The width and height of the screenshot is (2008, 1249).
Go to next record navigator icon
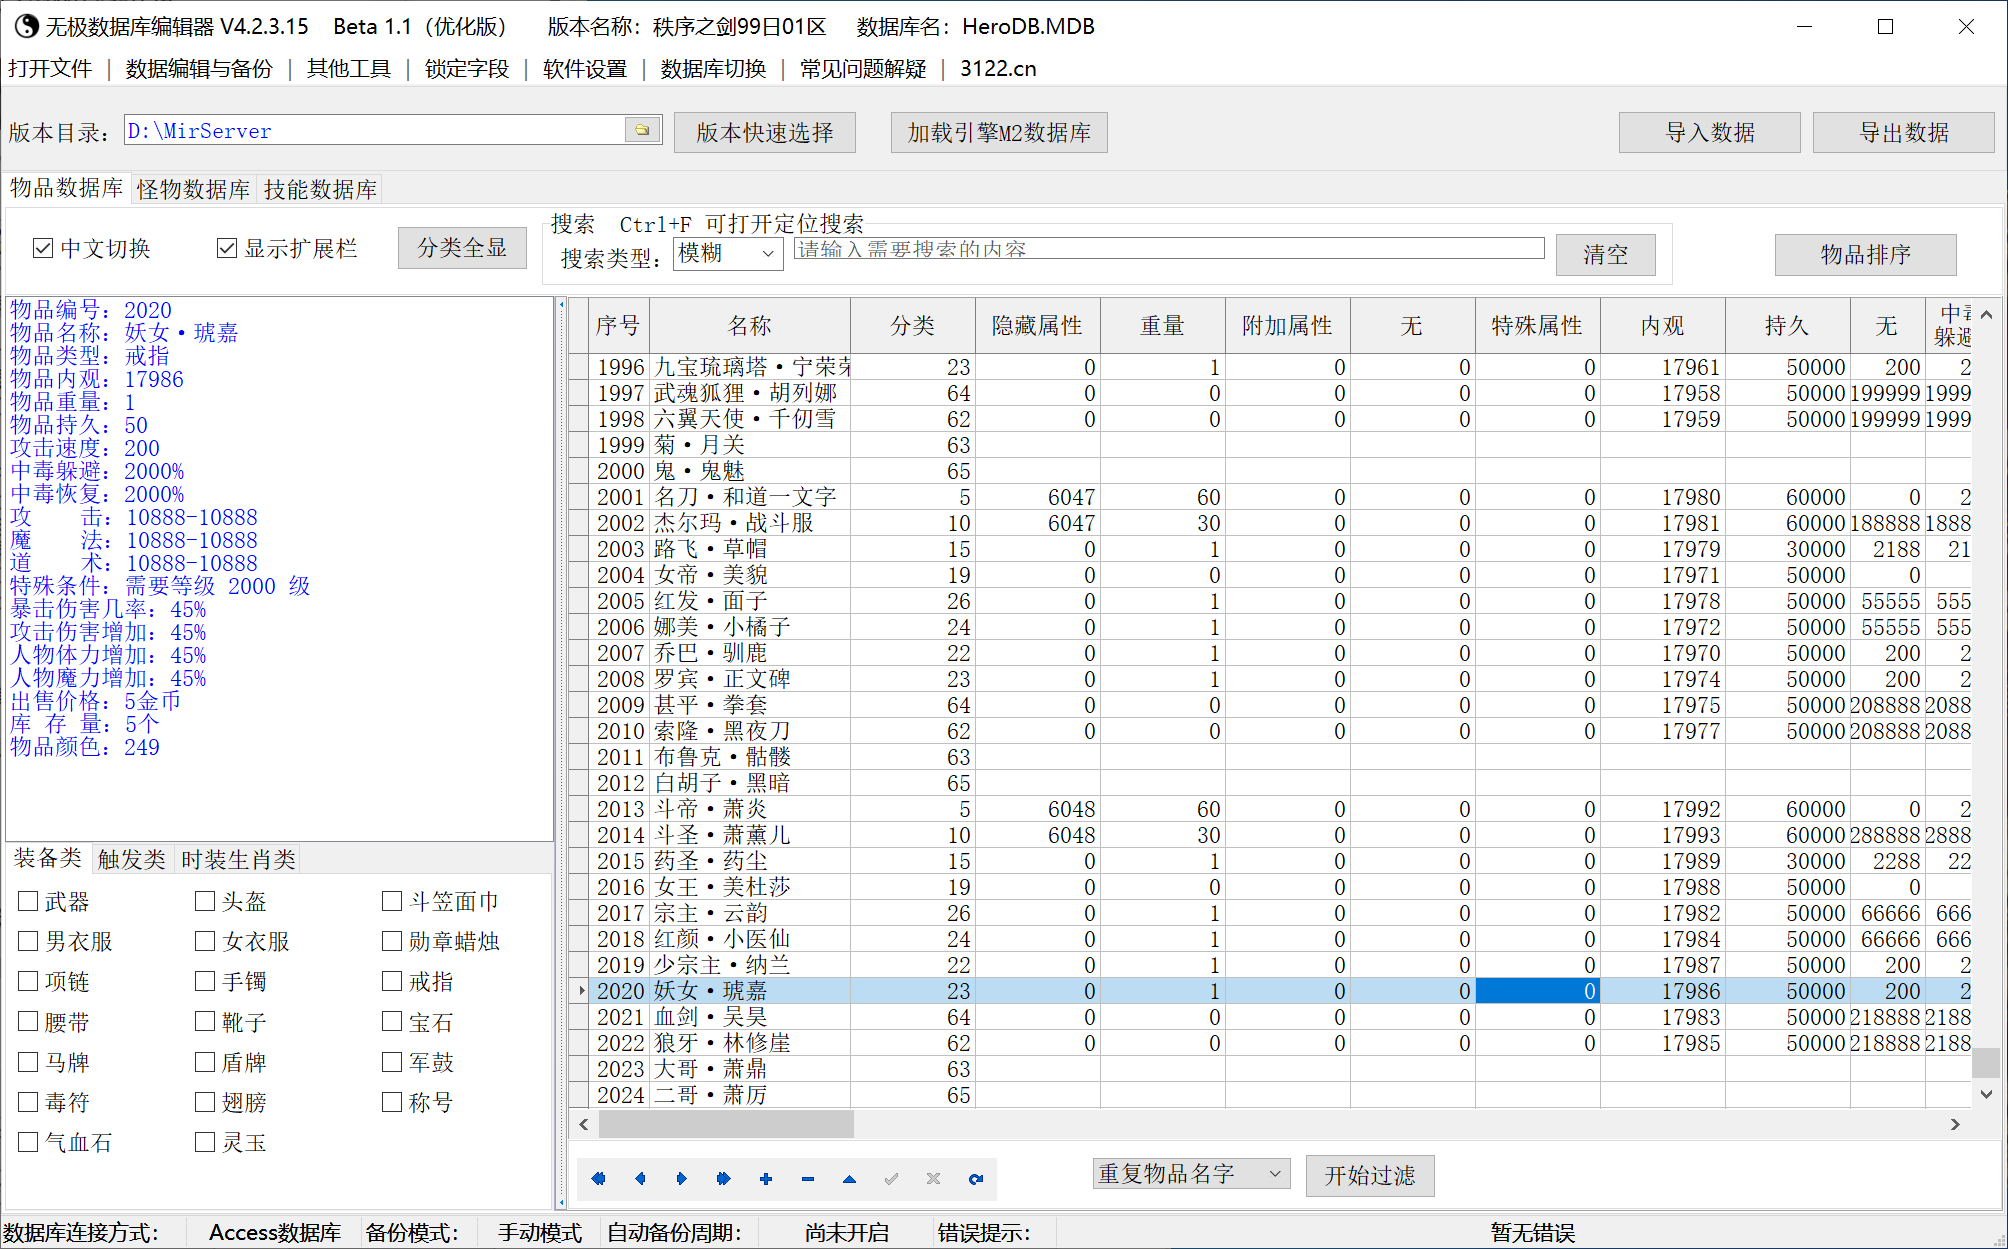682,1179
